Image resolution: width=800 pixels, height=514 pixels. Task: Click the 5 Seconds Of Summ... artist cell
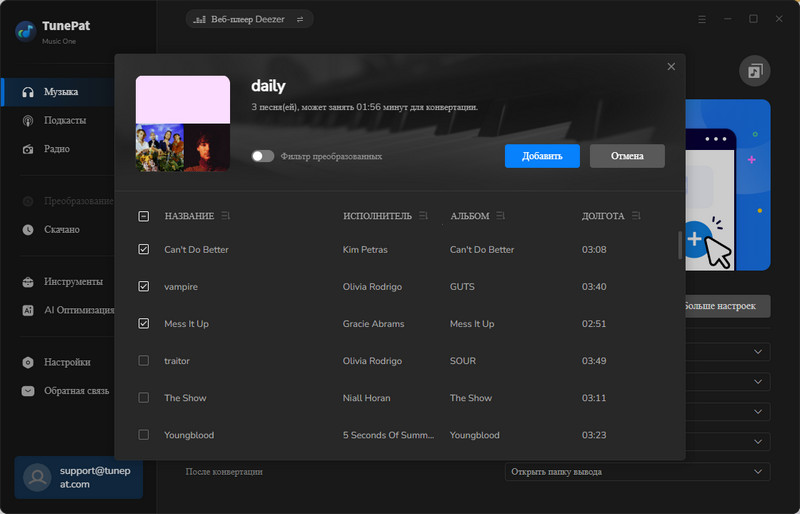point(388,435)
